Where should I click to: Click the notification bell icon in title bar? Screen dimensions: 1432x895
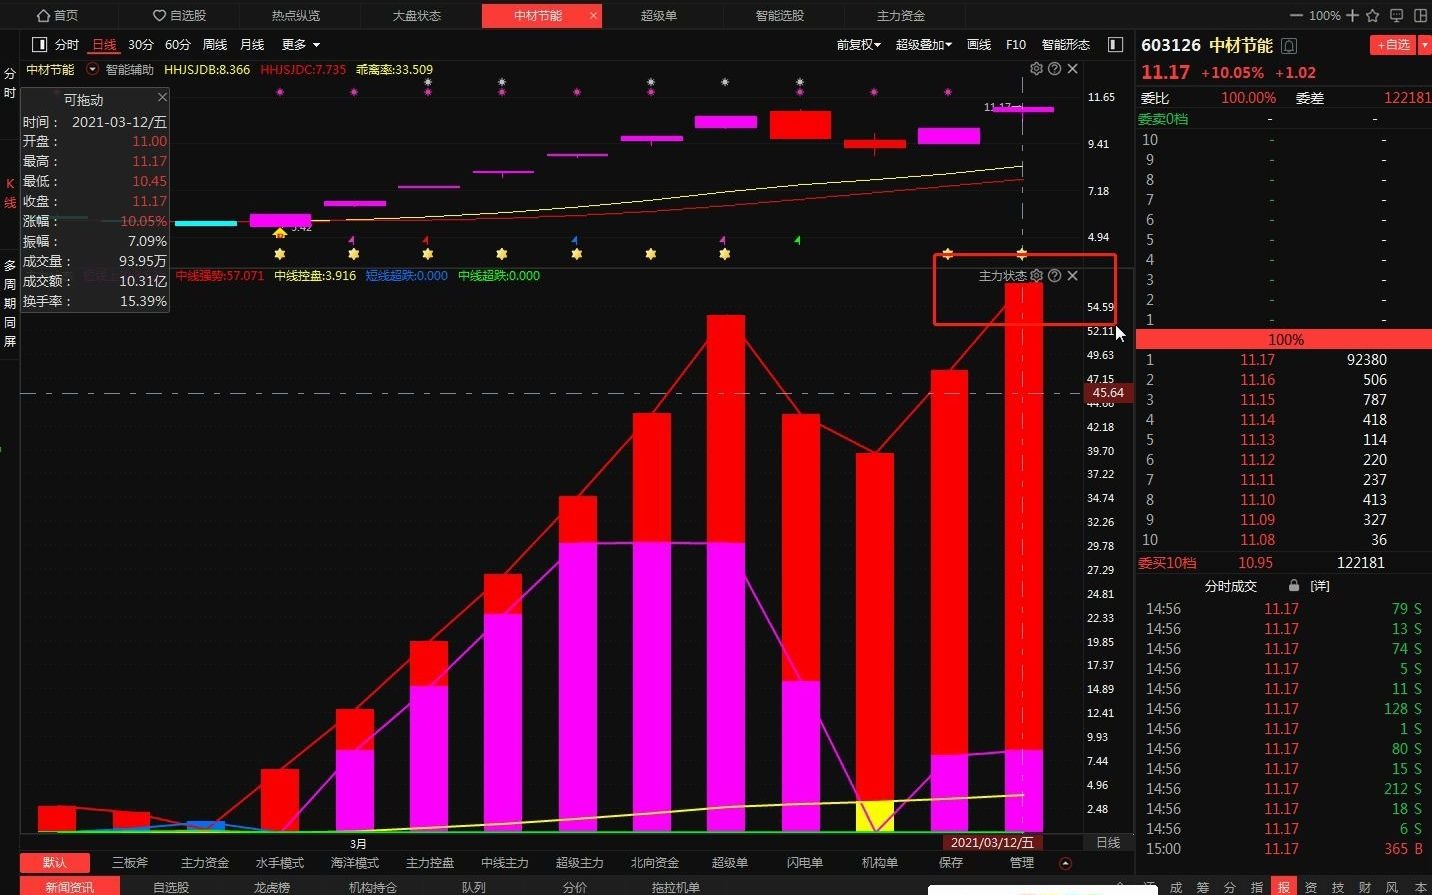(x=1397, y=16)
